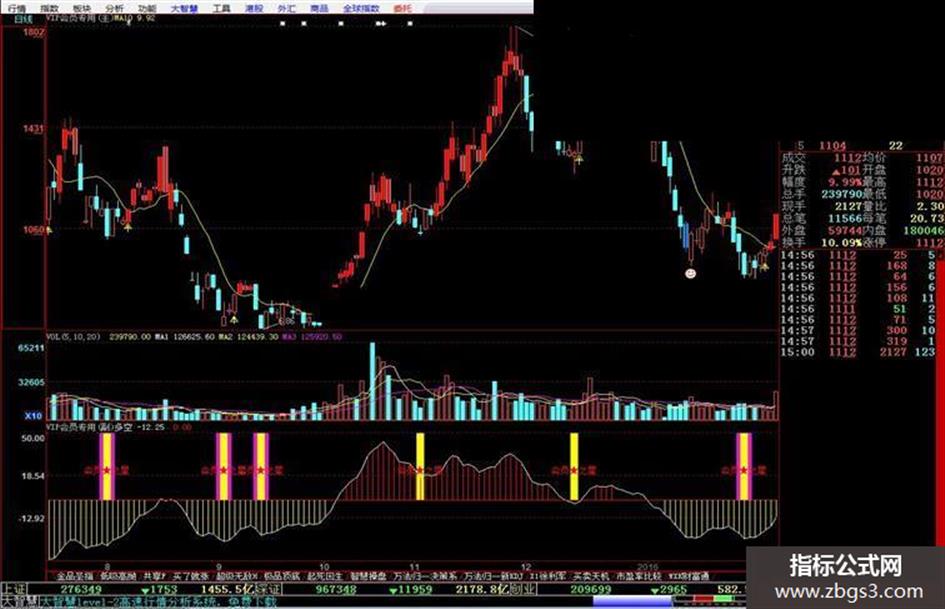
Task: Select the 市盈率比较 indicator tab
Action: pyautogui.click(x=638, y=576)
